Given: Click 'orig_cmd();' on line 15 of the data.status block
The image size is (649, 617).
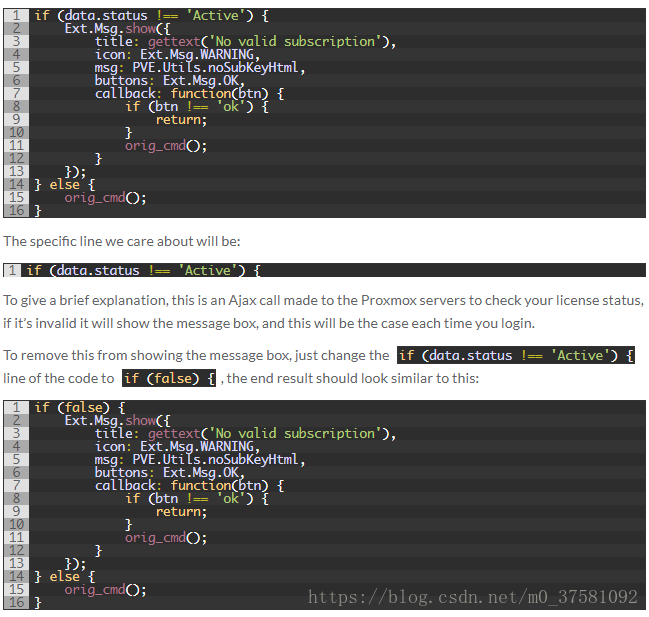Looking at the screenshot, I should coord(106,197).
